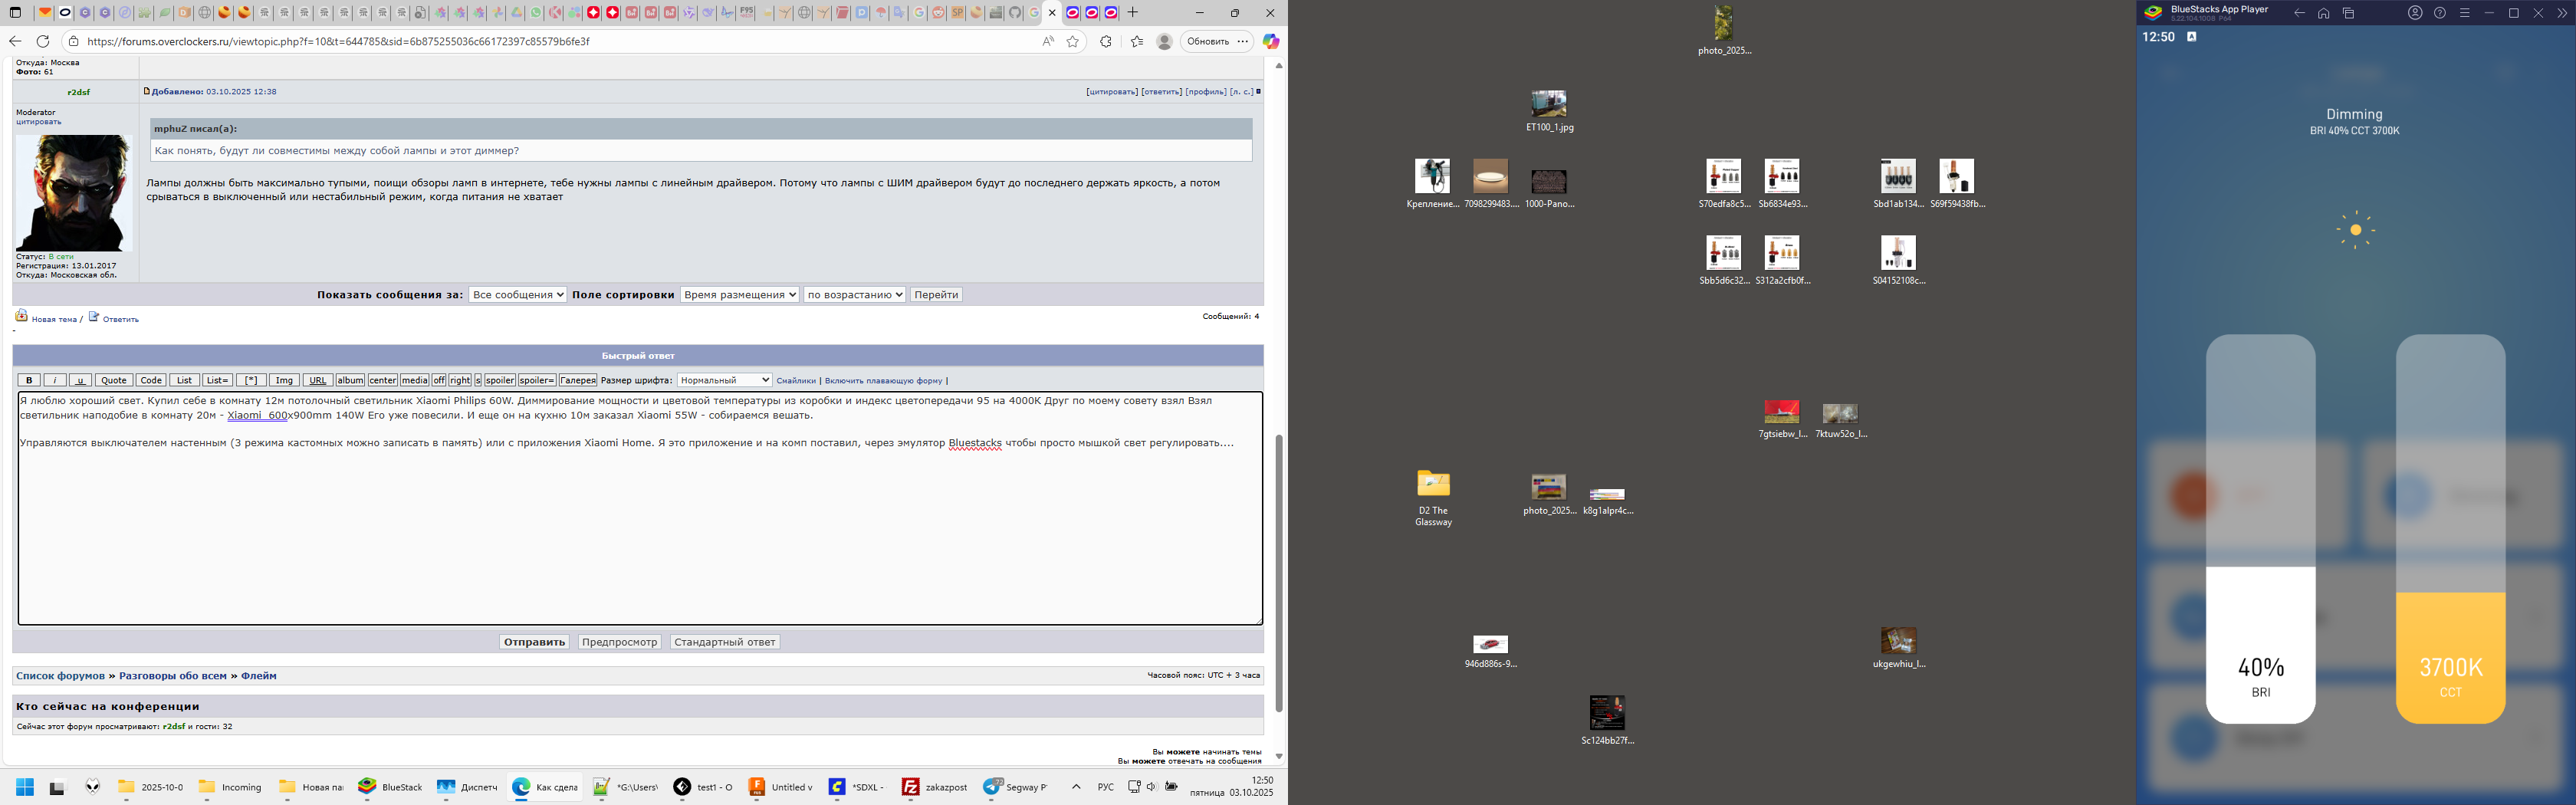This screenshot has height=805, width=2576.
Task: Open Edge read aloud icon in address bar
Action: [x=1047, y=41]
